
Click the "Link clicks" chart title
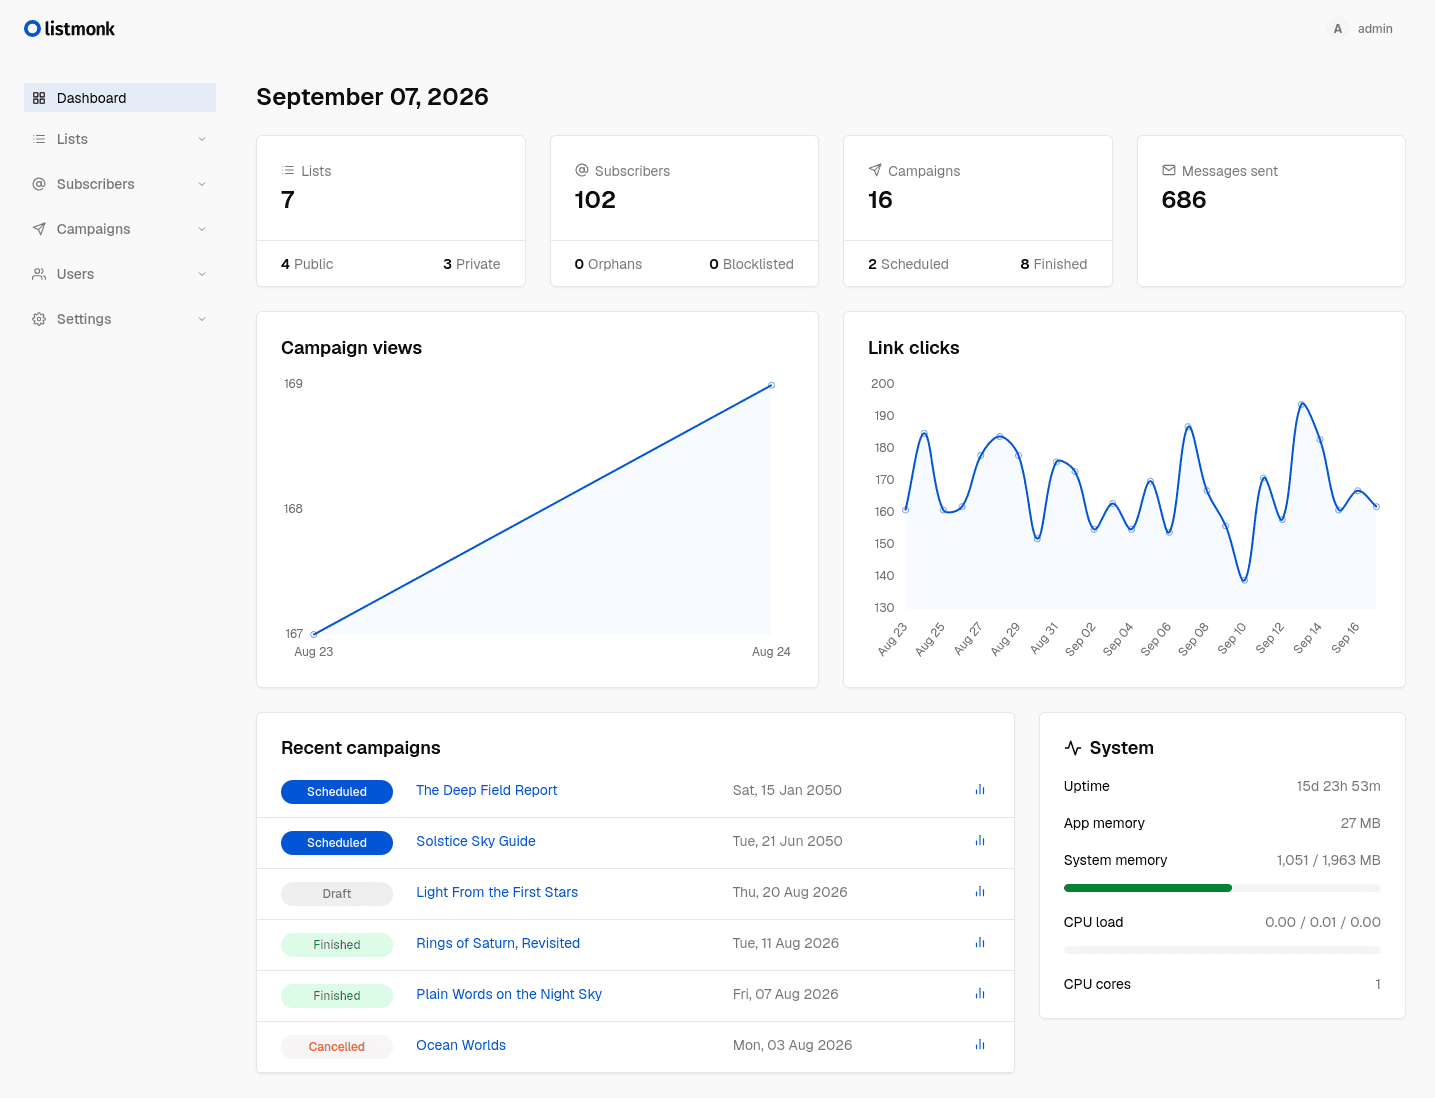point(914,348)
